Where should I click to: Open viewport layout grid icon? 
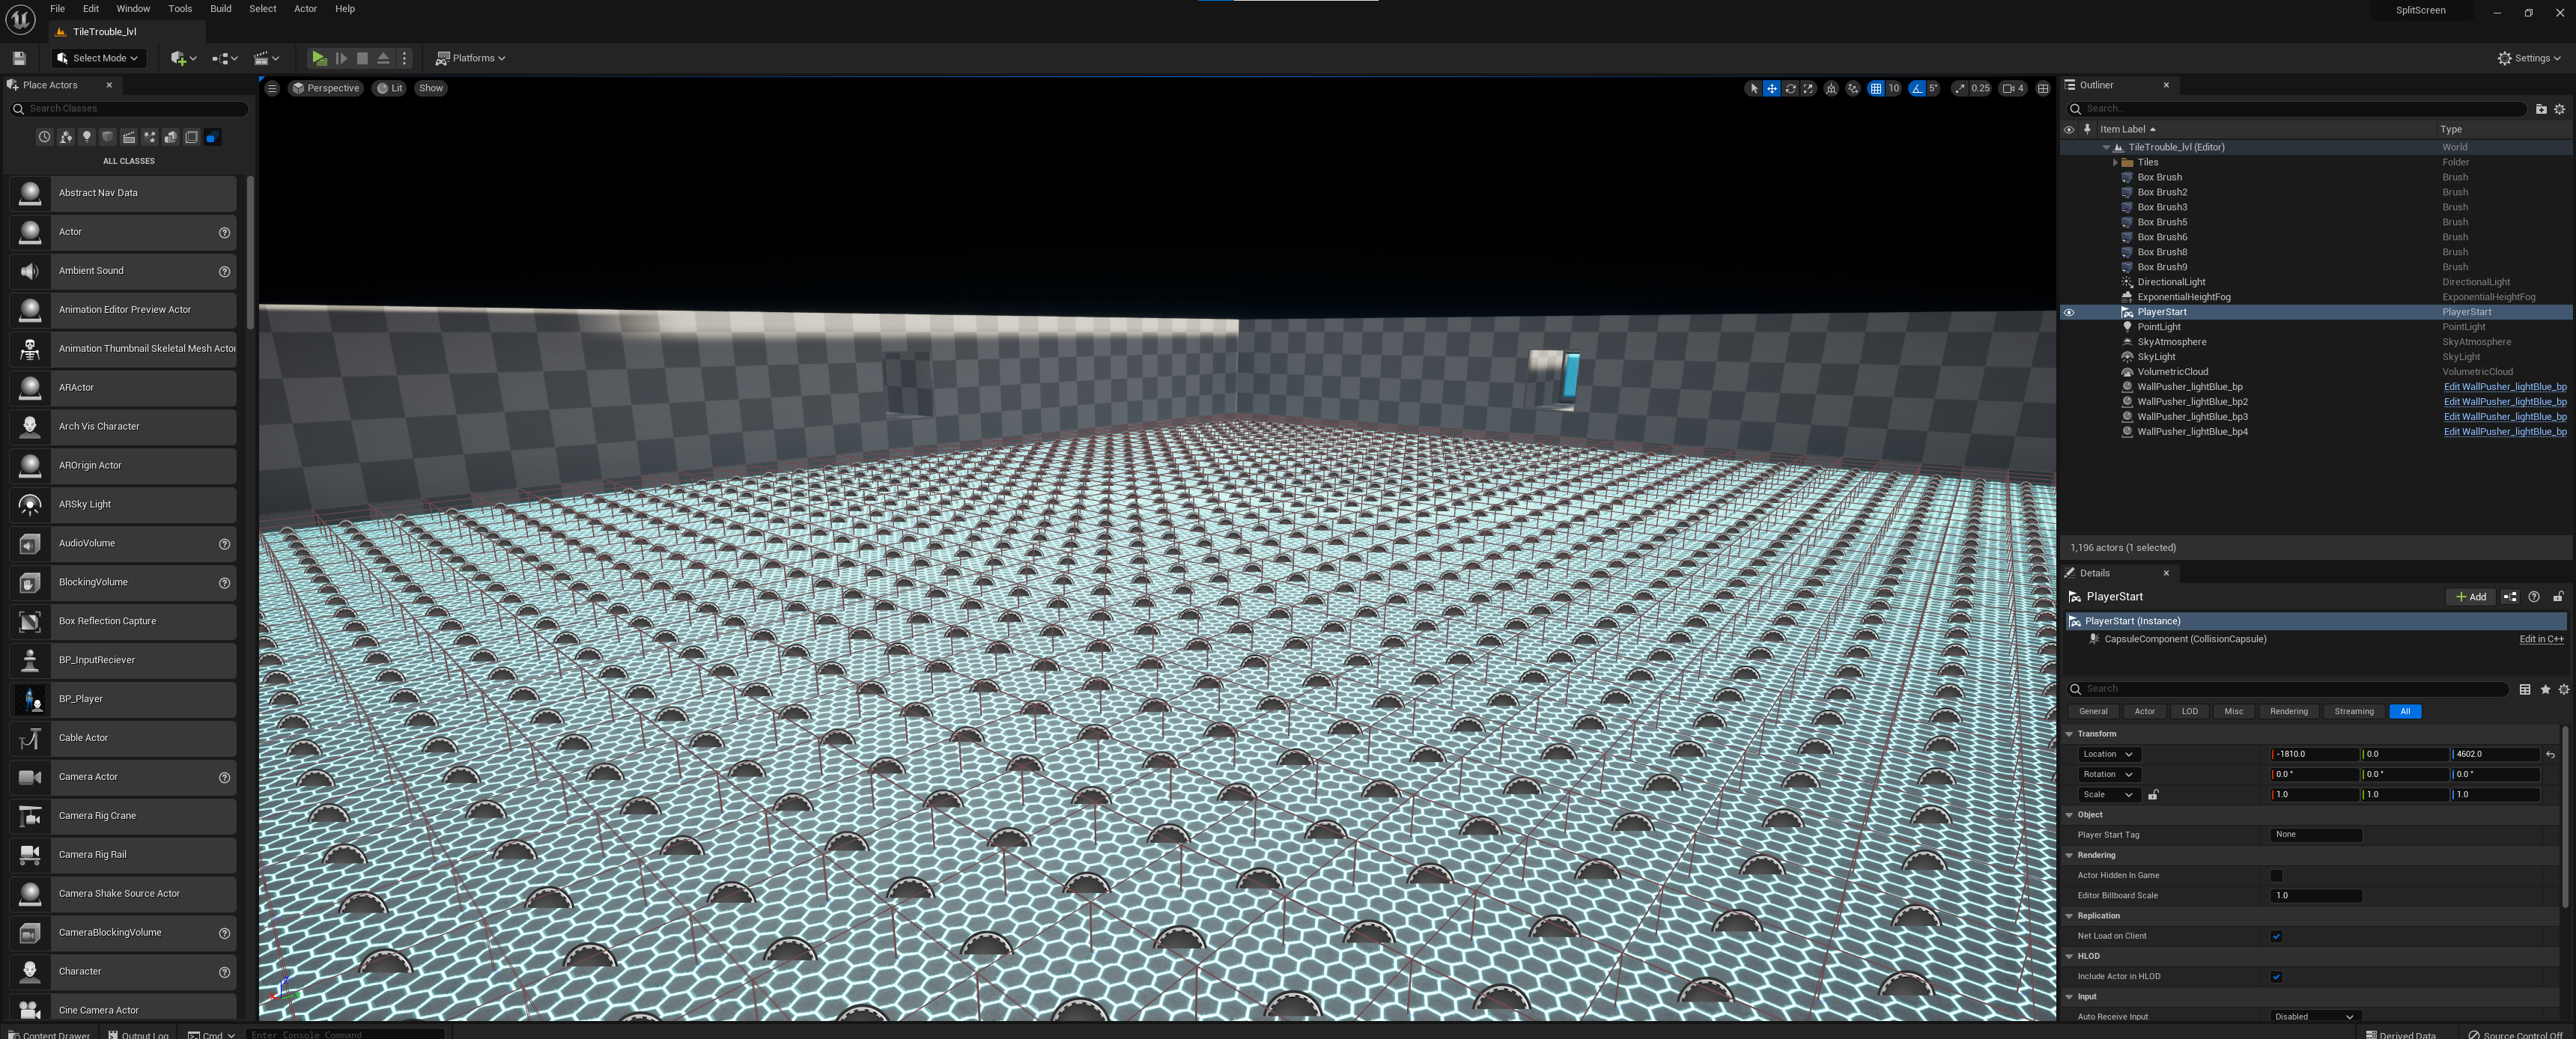coord(2043,88)
